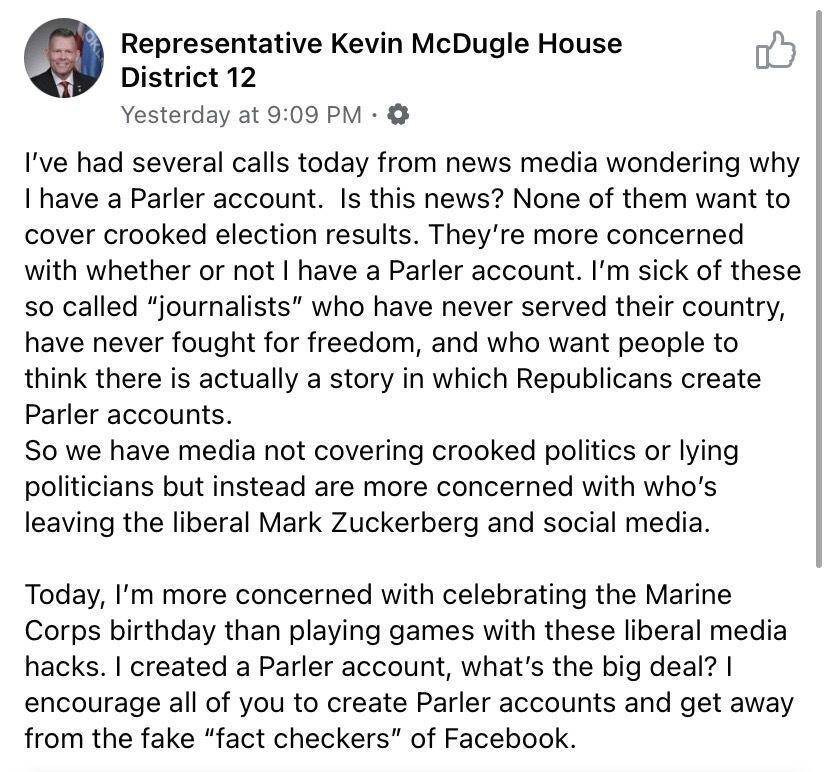Click the 'District 12' line of the page title
The width and height of the screenshot is (828, 772).
point(188,78)
